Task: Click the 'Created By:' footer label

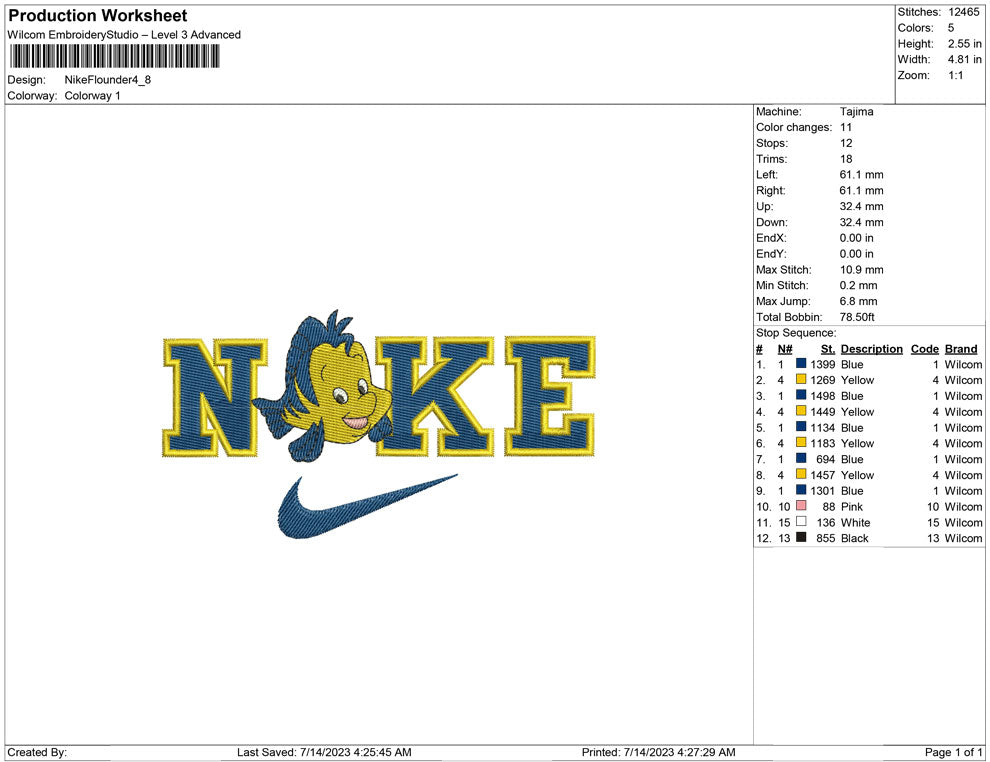Action: point(37,752)
